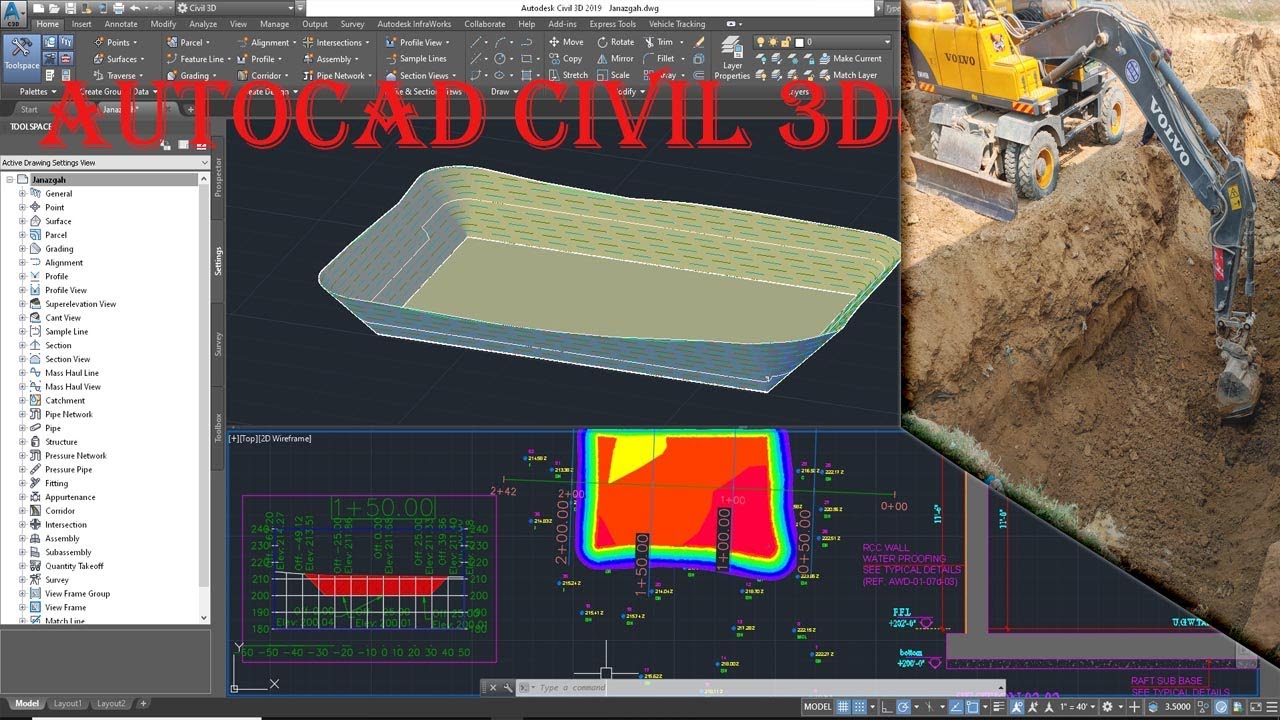
Task: Open the Surfaces dropdown
Action: coord(120,59)
